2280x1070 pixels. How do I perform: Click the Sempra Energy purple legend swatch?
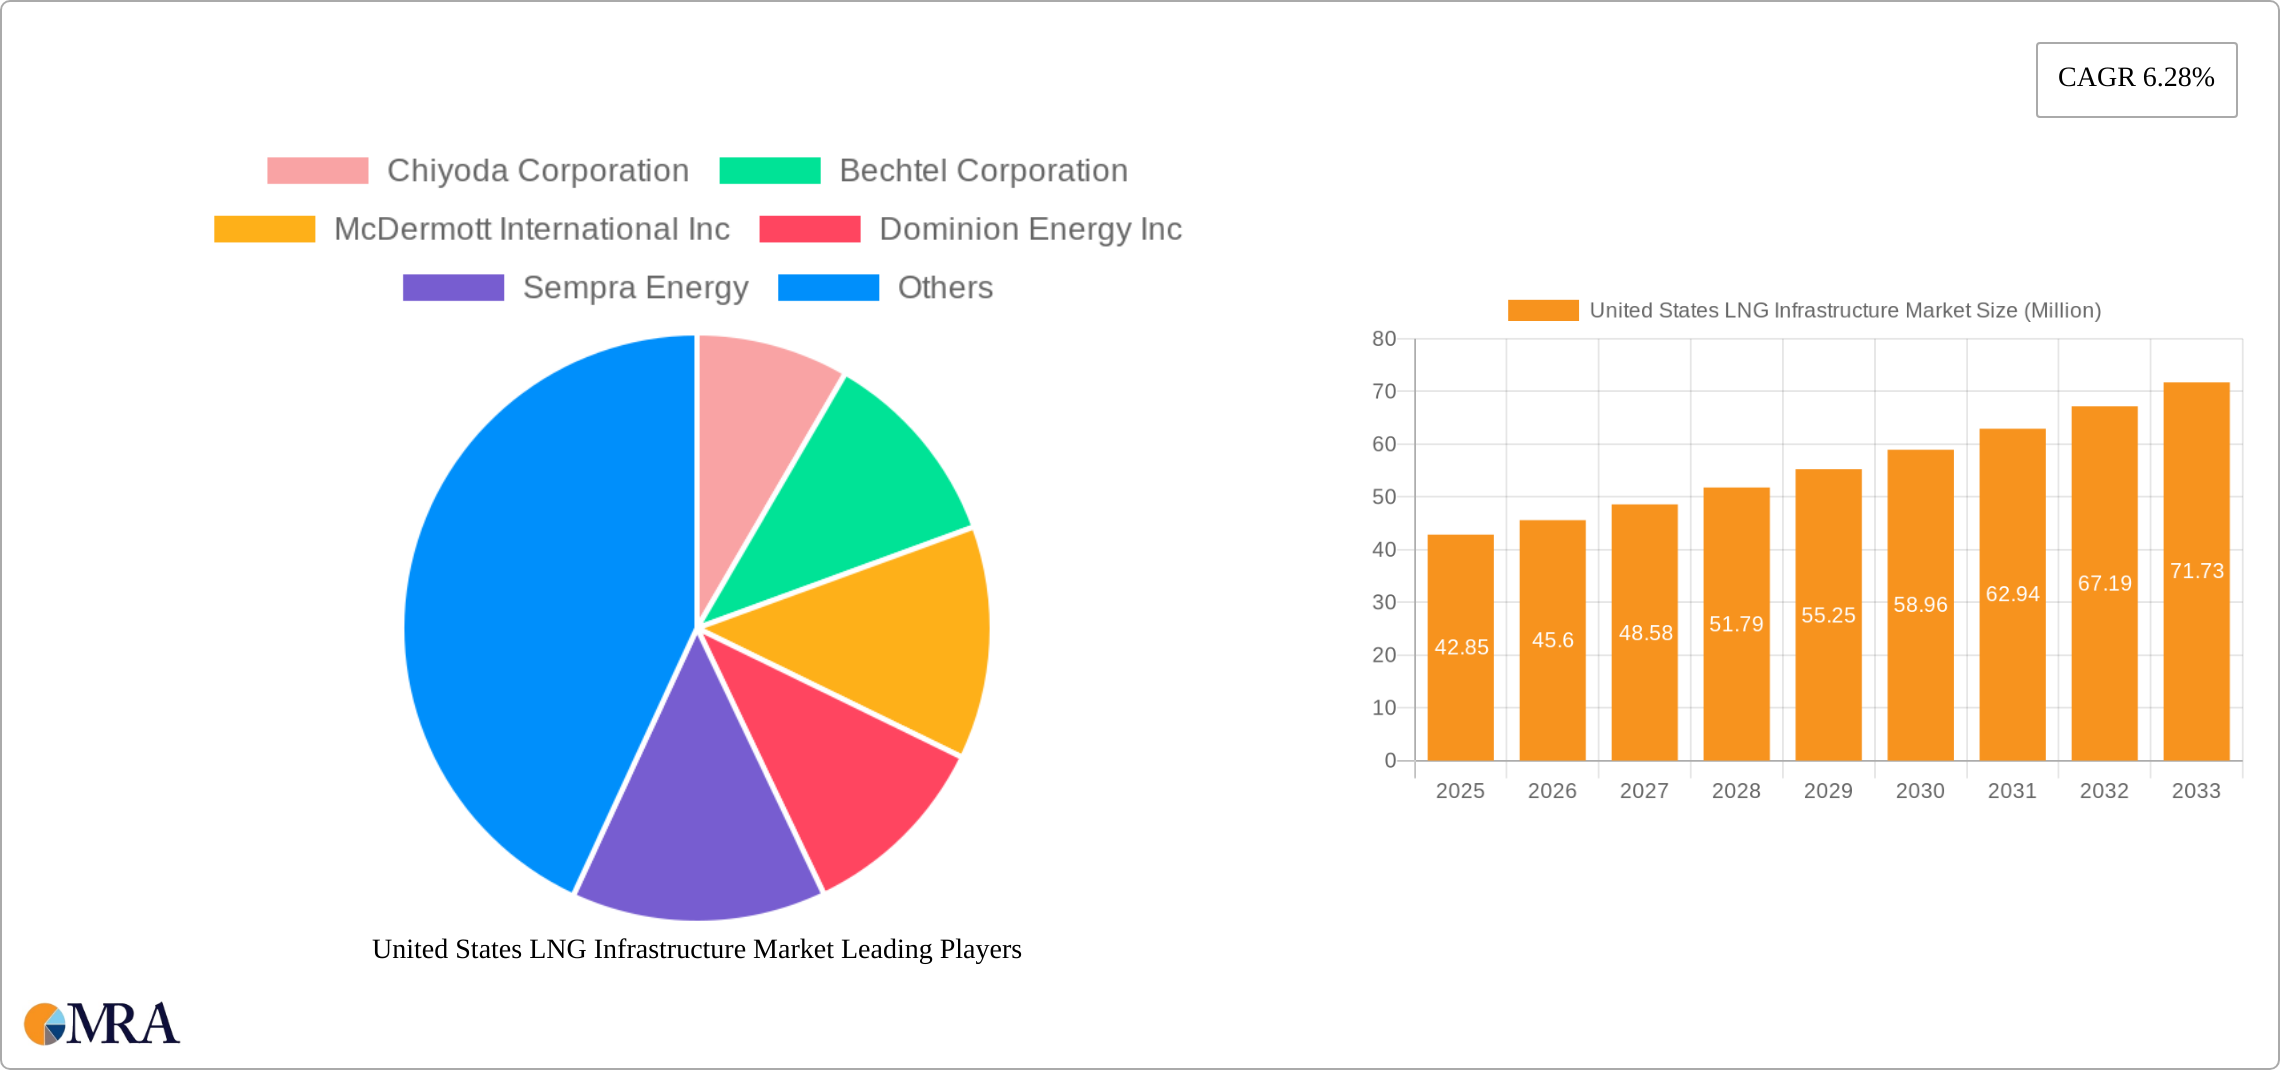click(x=453, y=288)
